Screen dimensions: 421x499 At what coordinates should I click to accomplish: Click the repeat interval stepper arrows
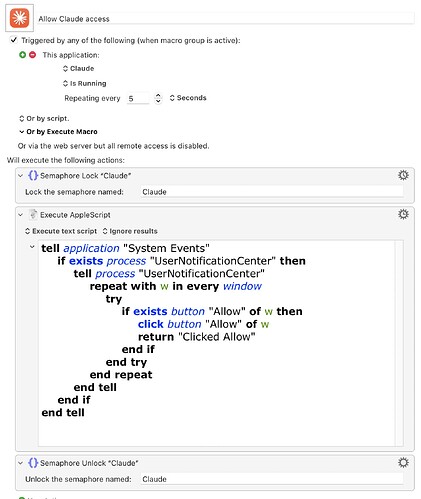(x=158, y=98)
